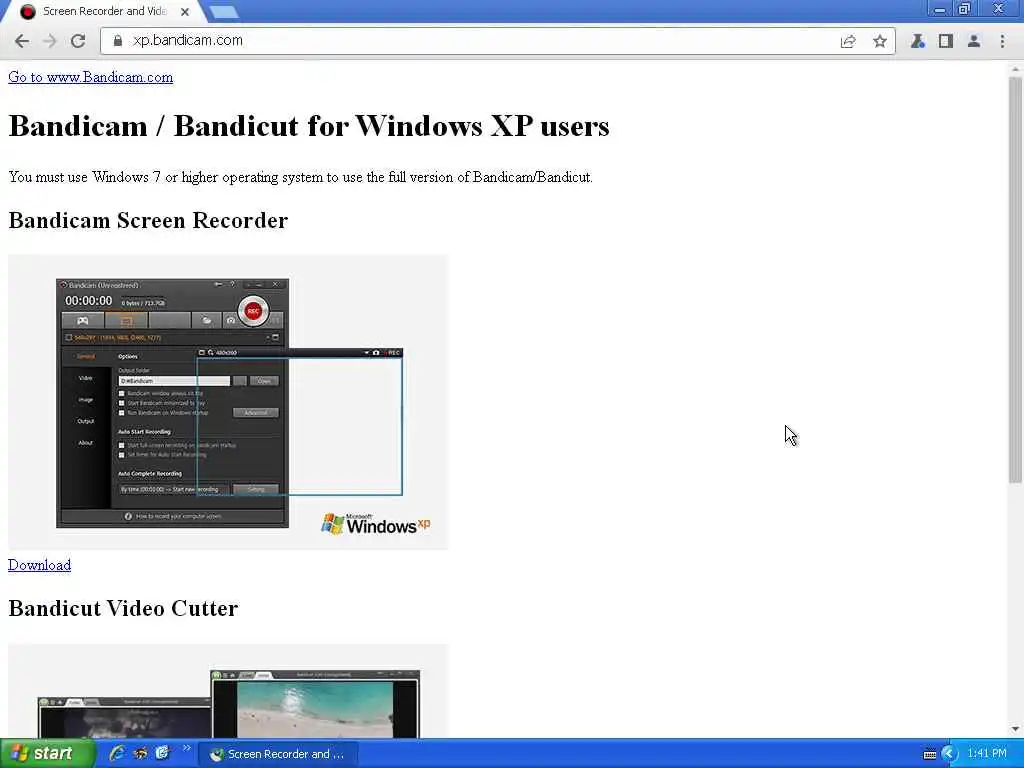Click the Bandicam Screen Recorder screenshot image
This screenshot has width=1024, height=768.
(228, 402)
